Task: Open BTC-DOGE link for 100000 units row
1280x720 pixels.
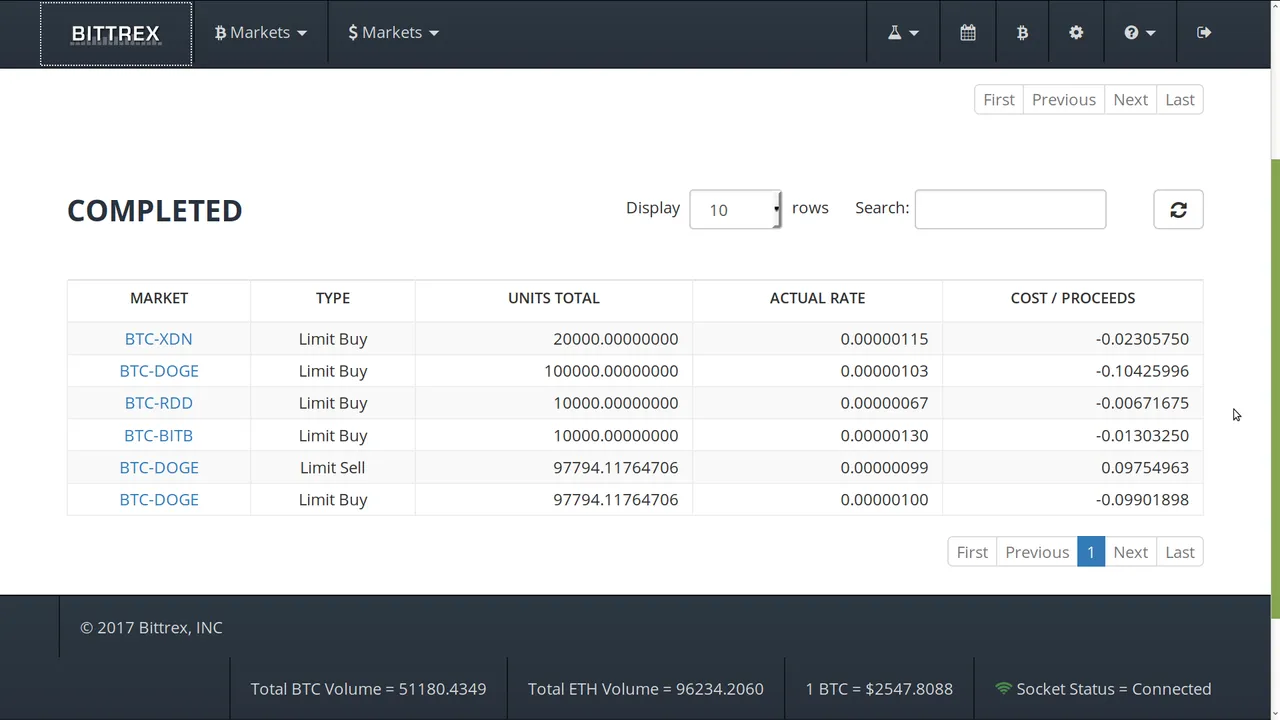Action: point(159,371)
